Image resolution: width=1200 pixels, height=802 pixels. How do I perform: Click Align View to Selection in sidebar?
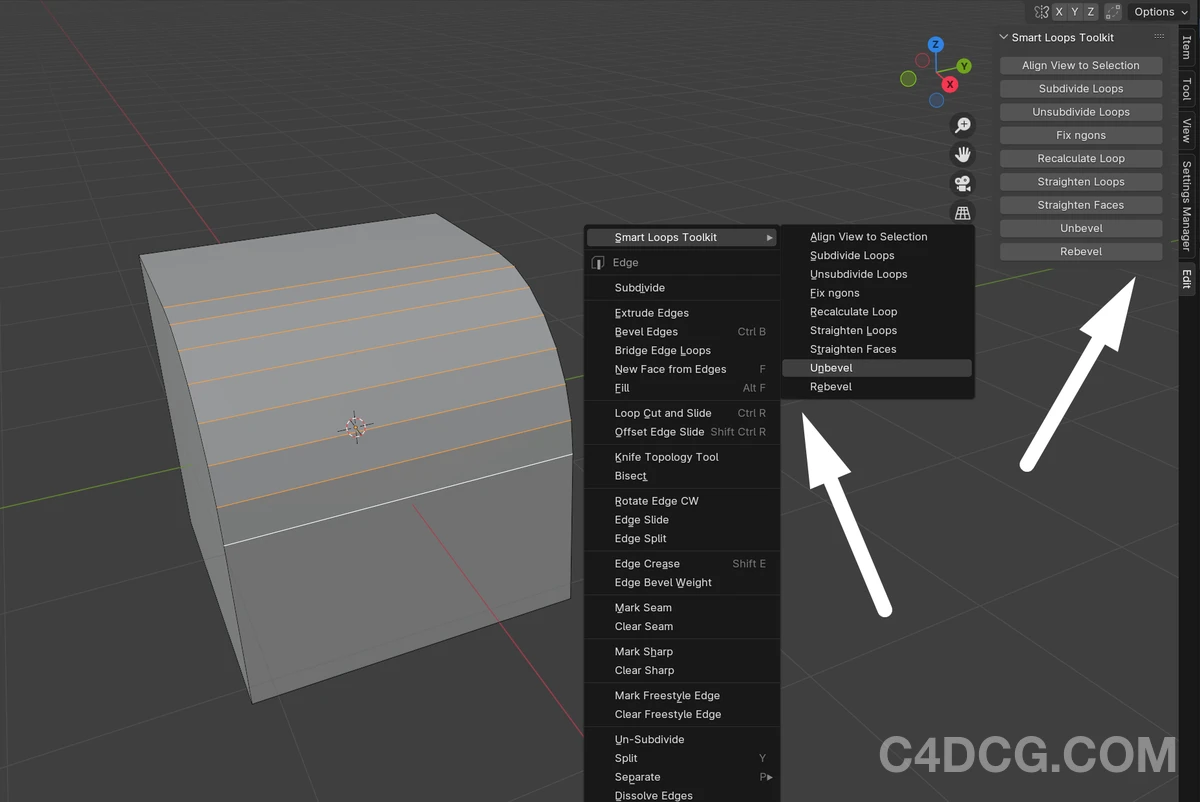click(x=1080, y=64)
